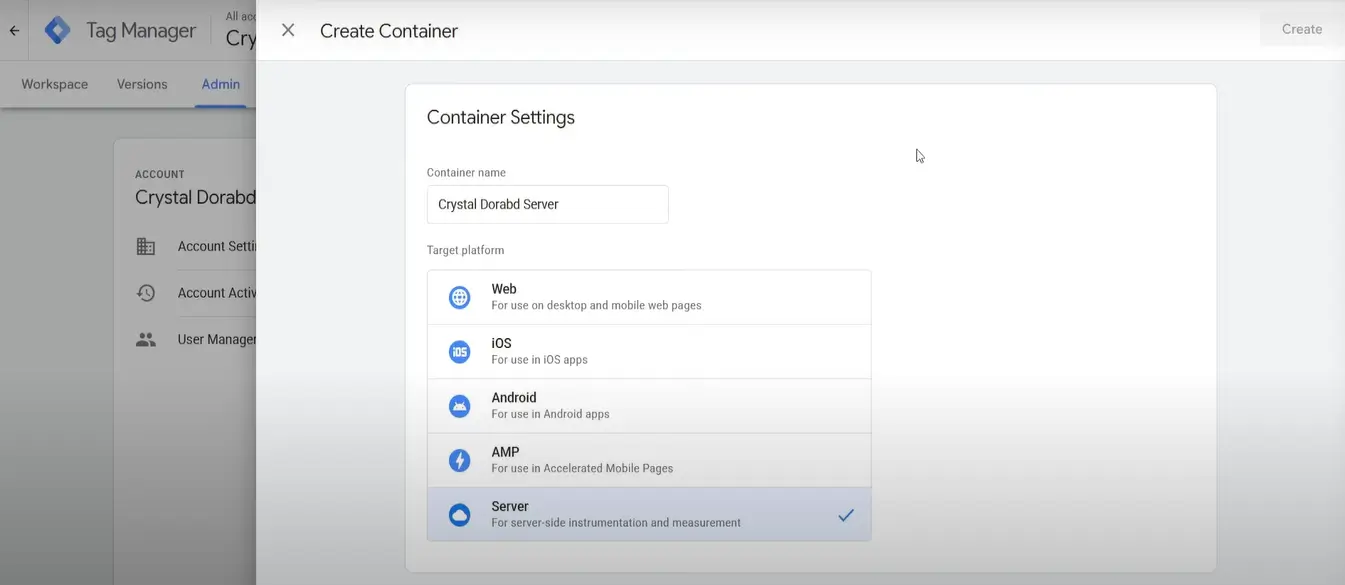Viewport: 1345px width, 585px height.
Task: Switch to the Workspace tab
Action: (x=55, y=84)
